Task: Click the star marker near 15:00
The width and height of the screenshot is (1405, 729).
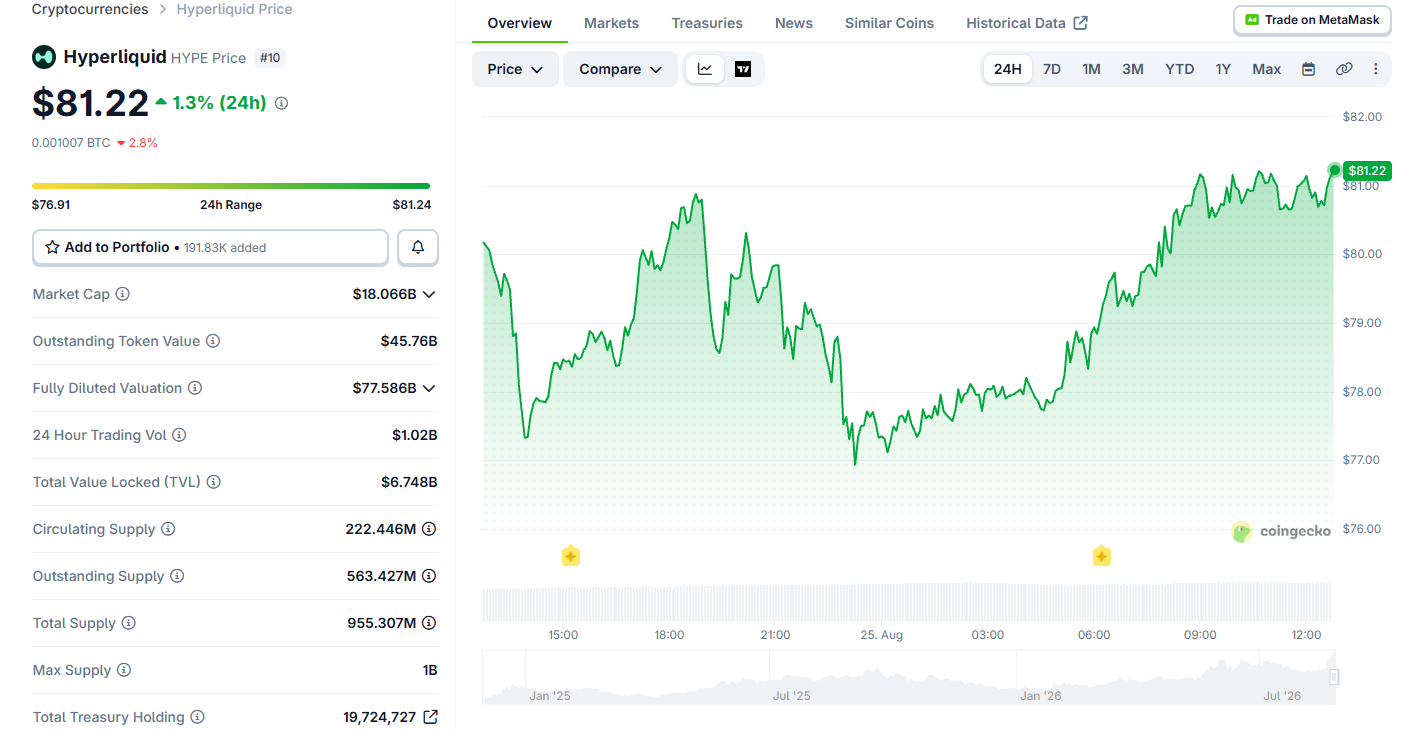Action: pos(571,556)
